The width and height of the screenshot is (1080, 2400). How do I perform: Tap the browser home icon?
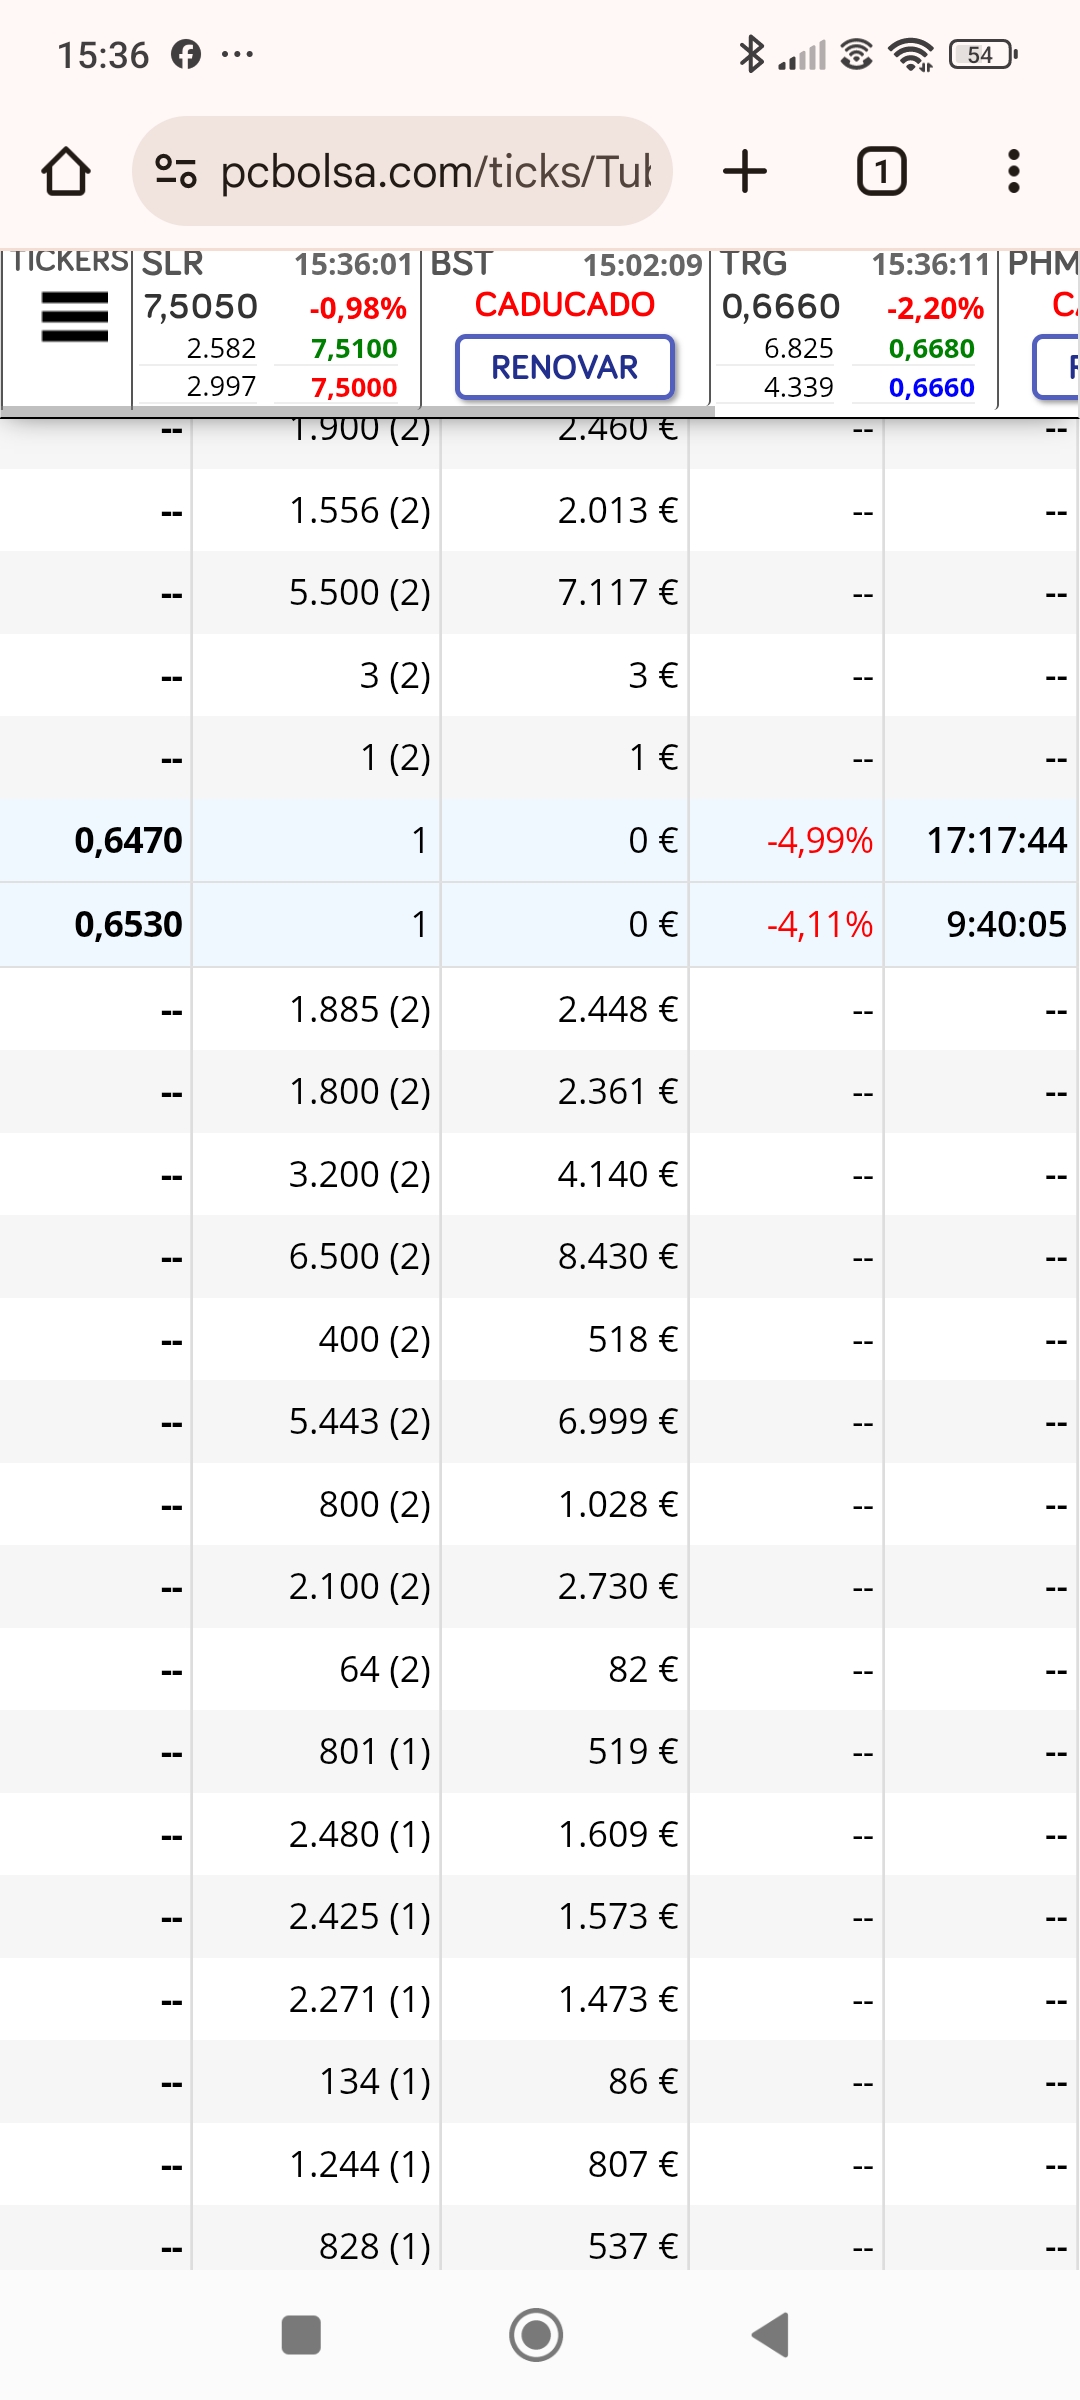[x=66, y=171]
